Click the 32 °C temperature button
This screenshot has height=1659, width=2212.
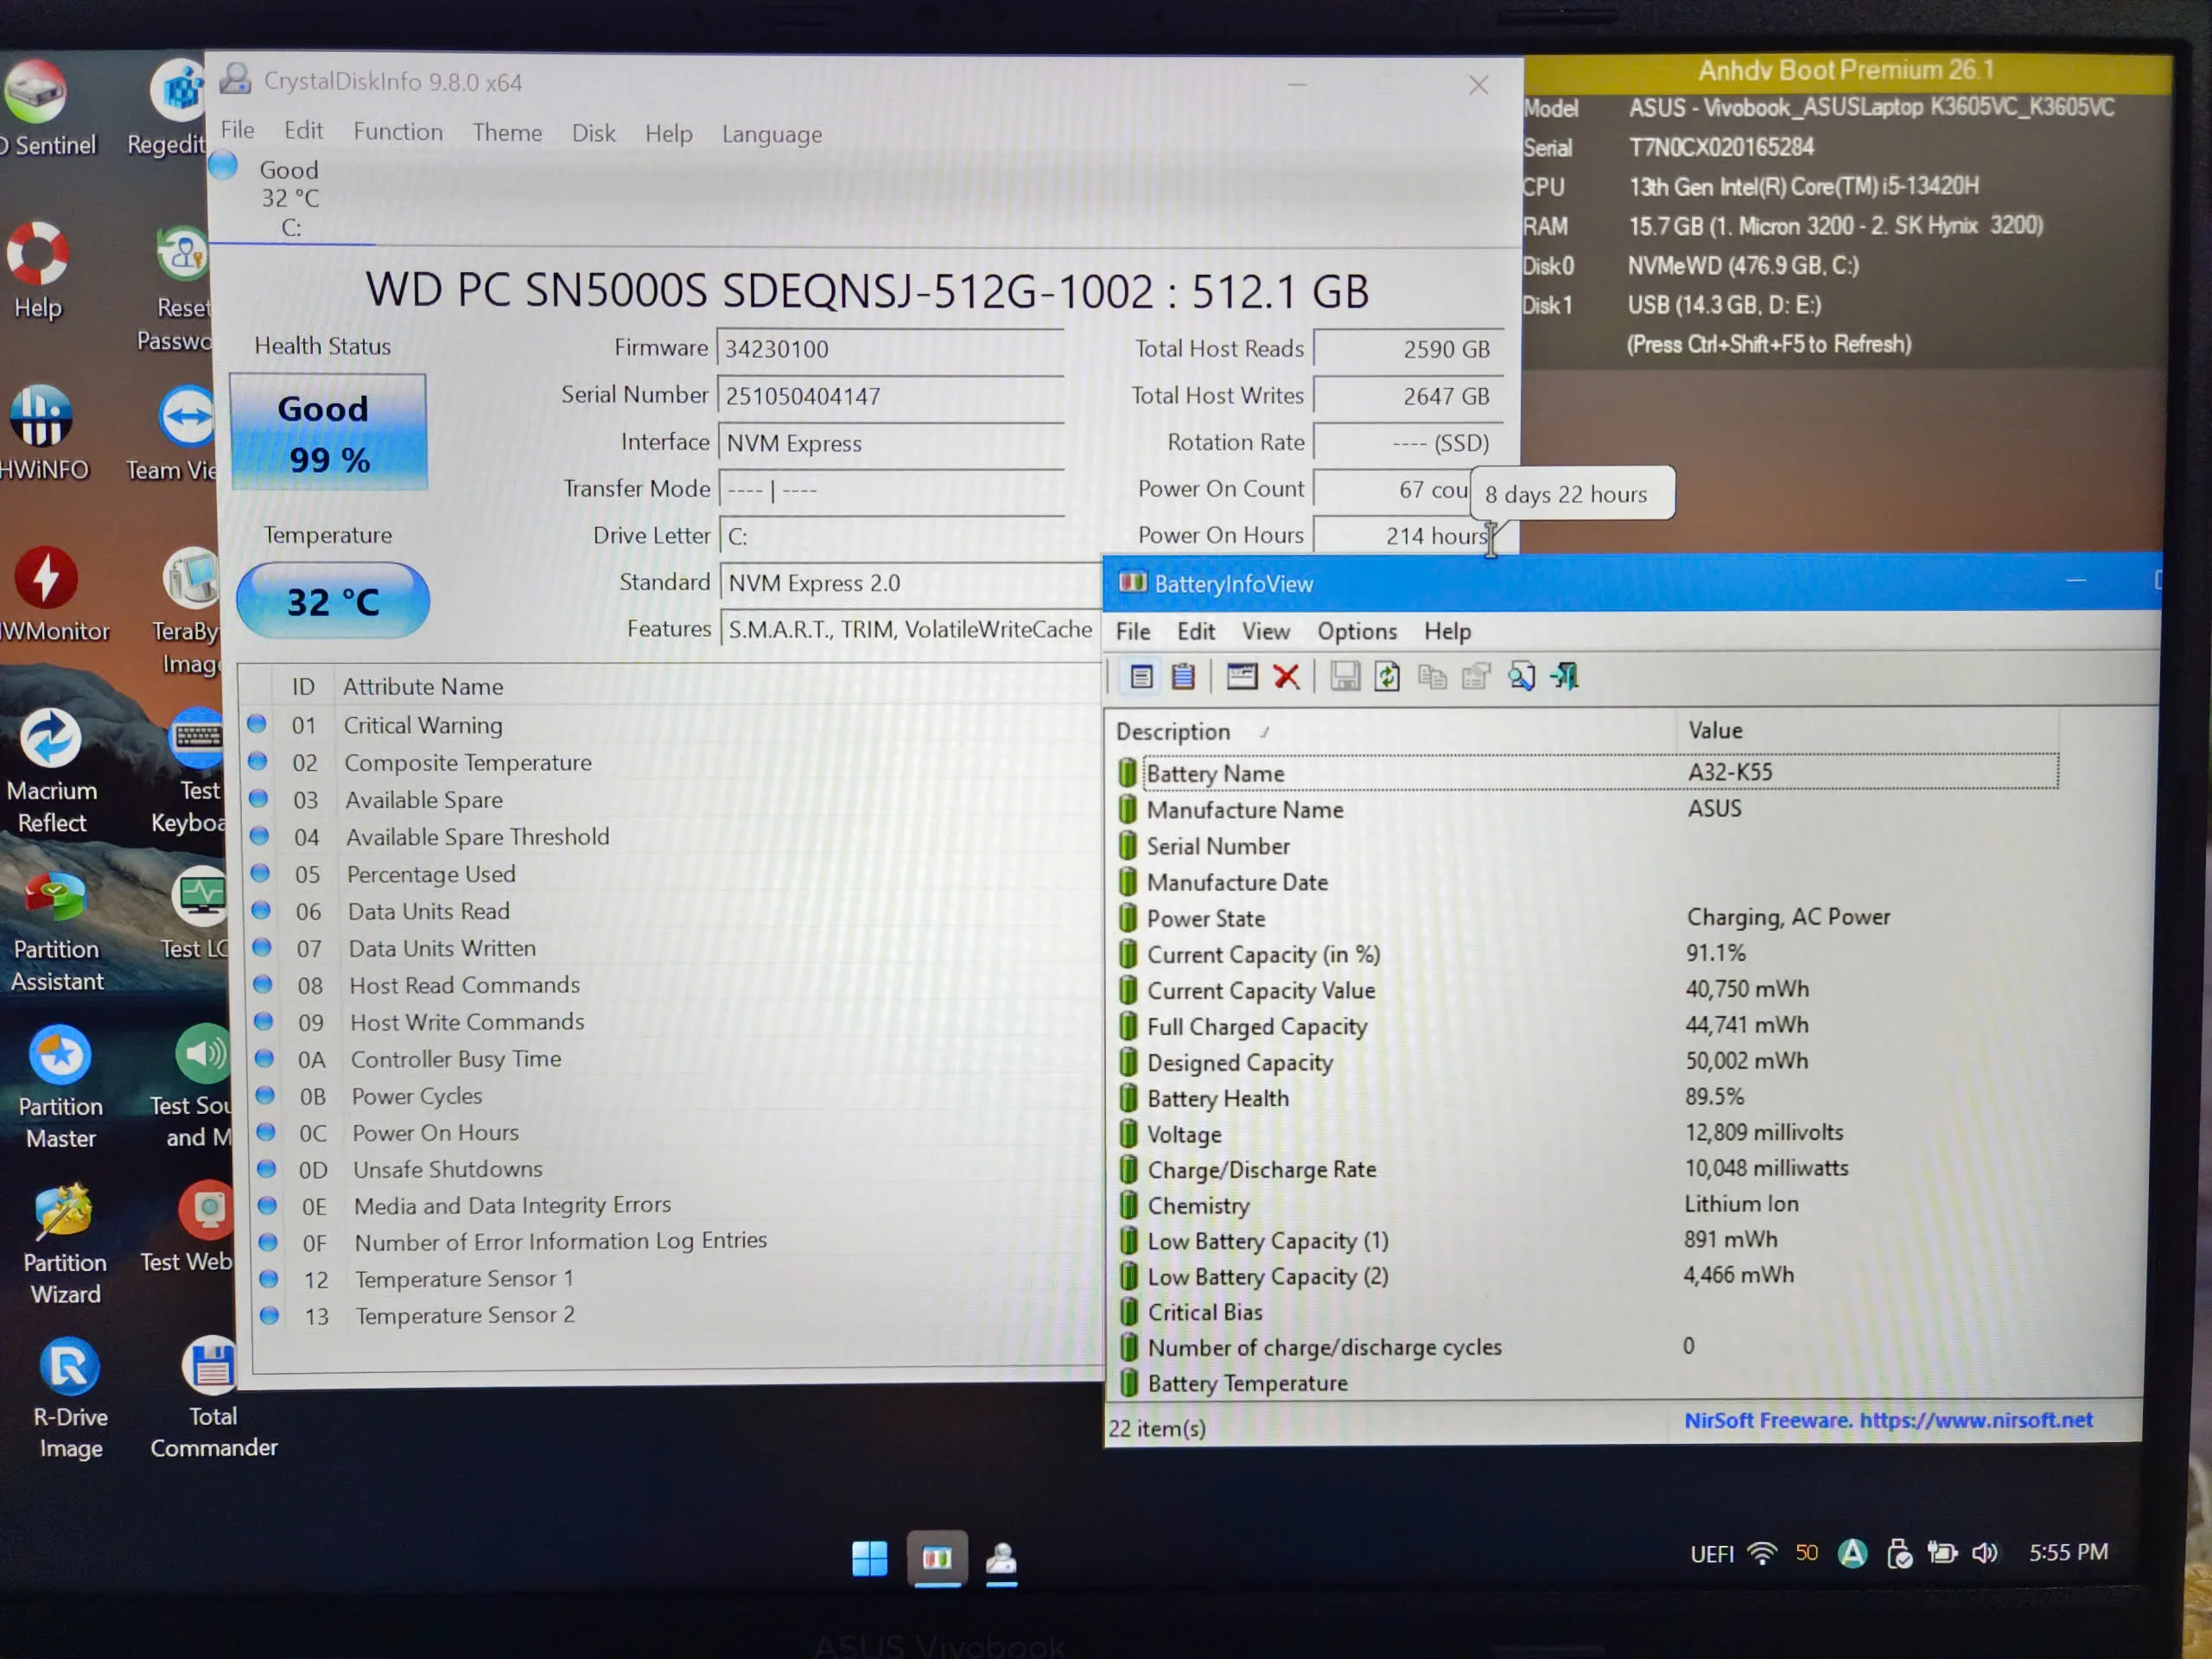333,601
